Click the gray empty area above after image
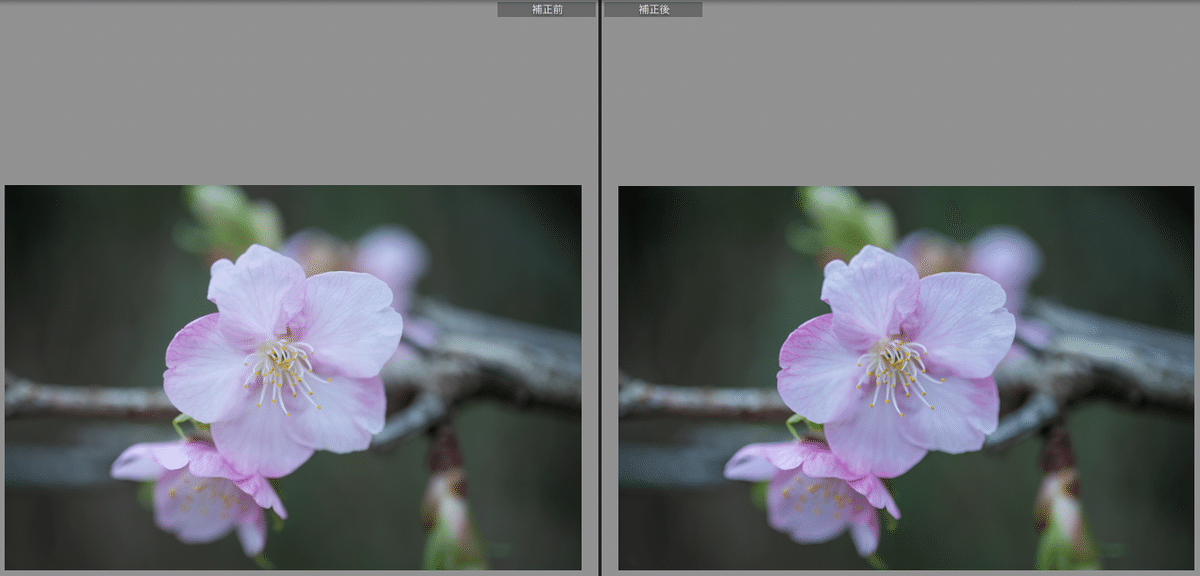The image size is (1200, 576). pyautogui.click(x=900, y=100)
